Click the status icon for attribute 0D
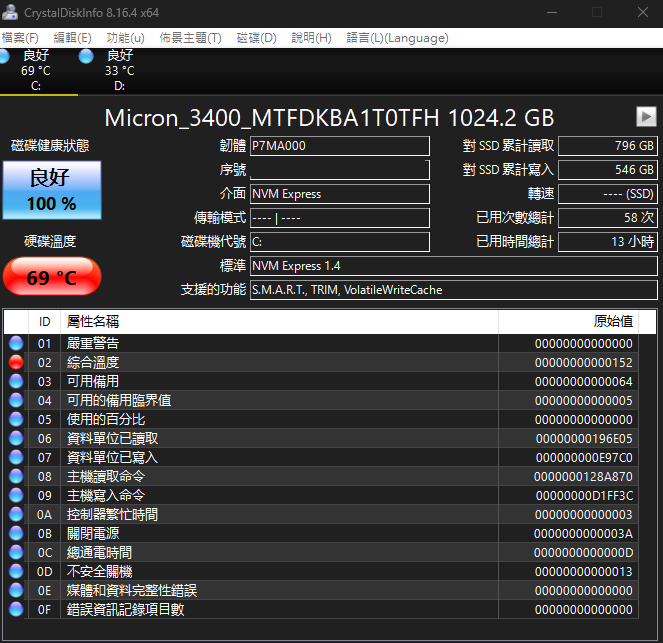Image resolution: width=663 pixels, height=643 pixels. coord(16,572)
